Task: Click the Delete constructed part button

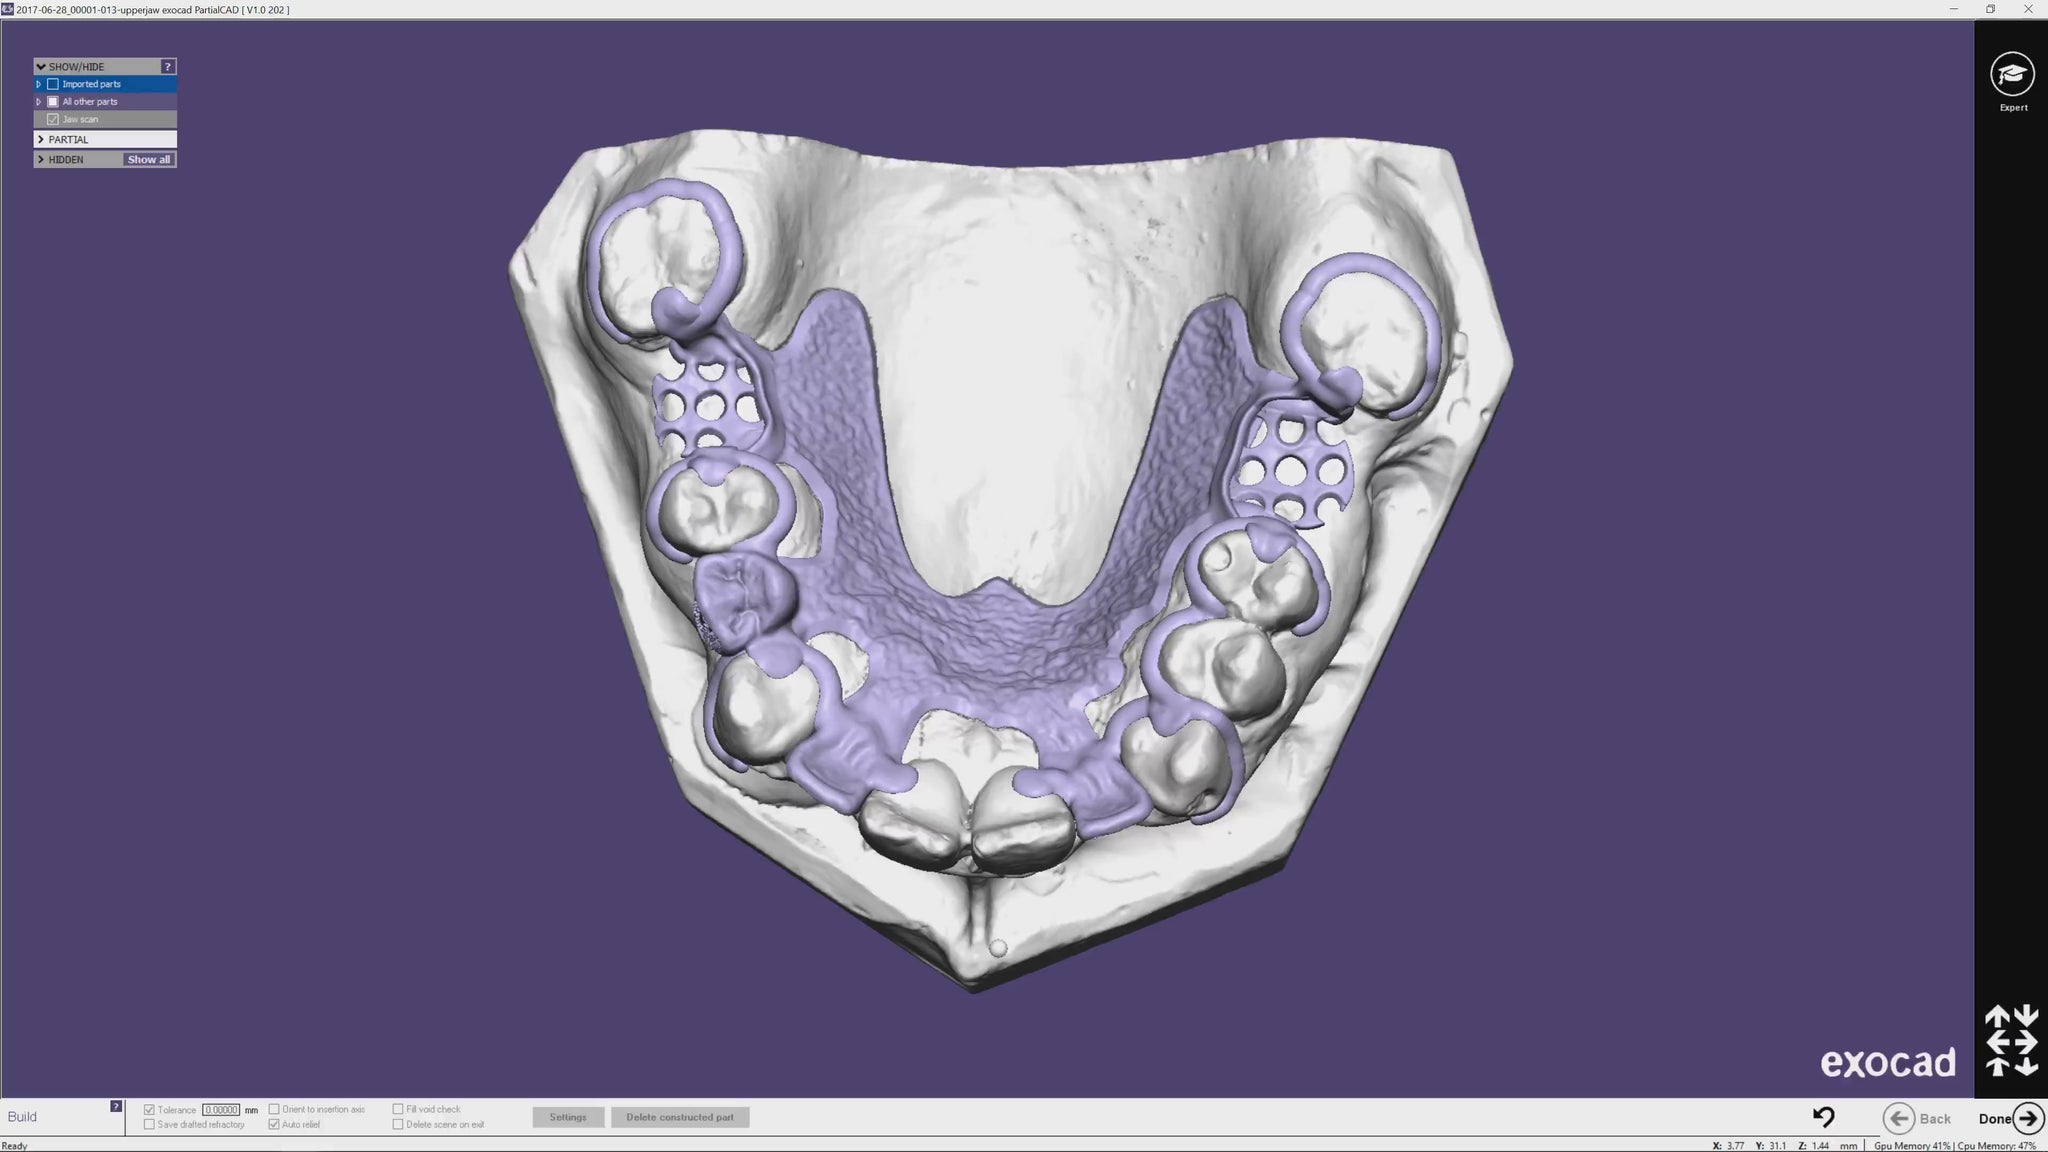Action: (680, 1117)
